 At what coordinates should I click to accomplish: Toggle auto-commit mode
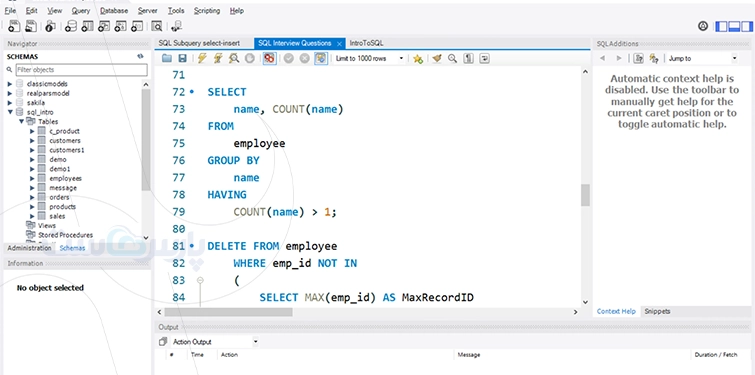321,59
